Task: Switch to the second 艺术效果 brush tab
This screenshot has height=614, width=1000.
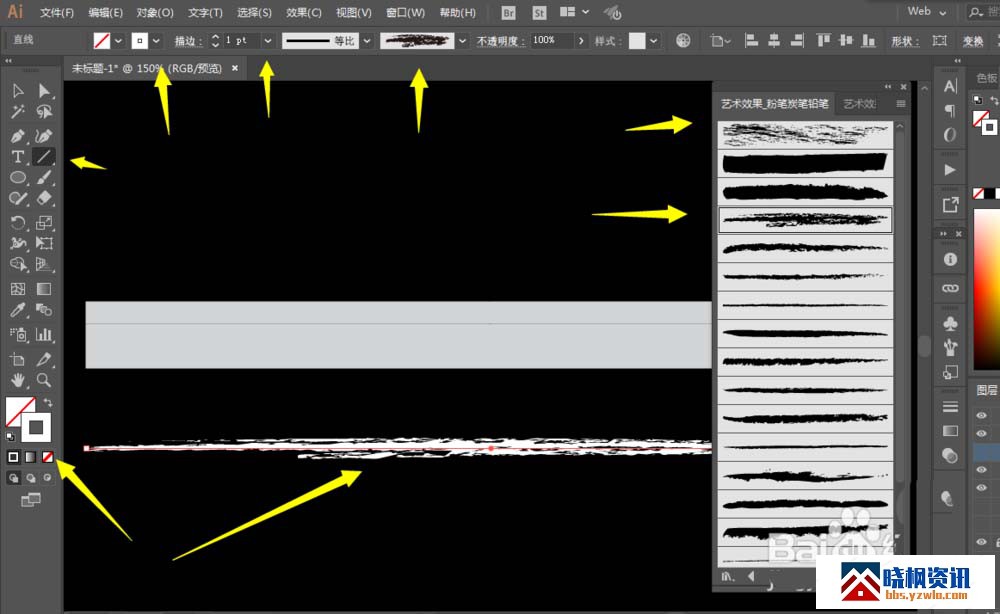Action: (858, 103)
